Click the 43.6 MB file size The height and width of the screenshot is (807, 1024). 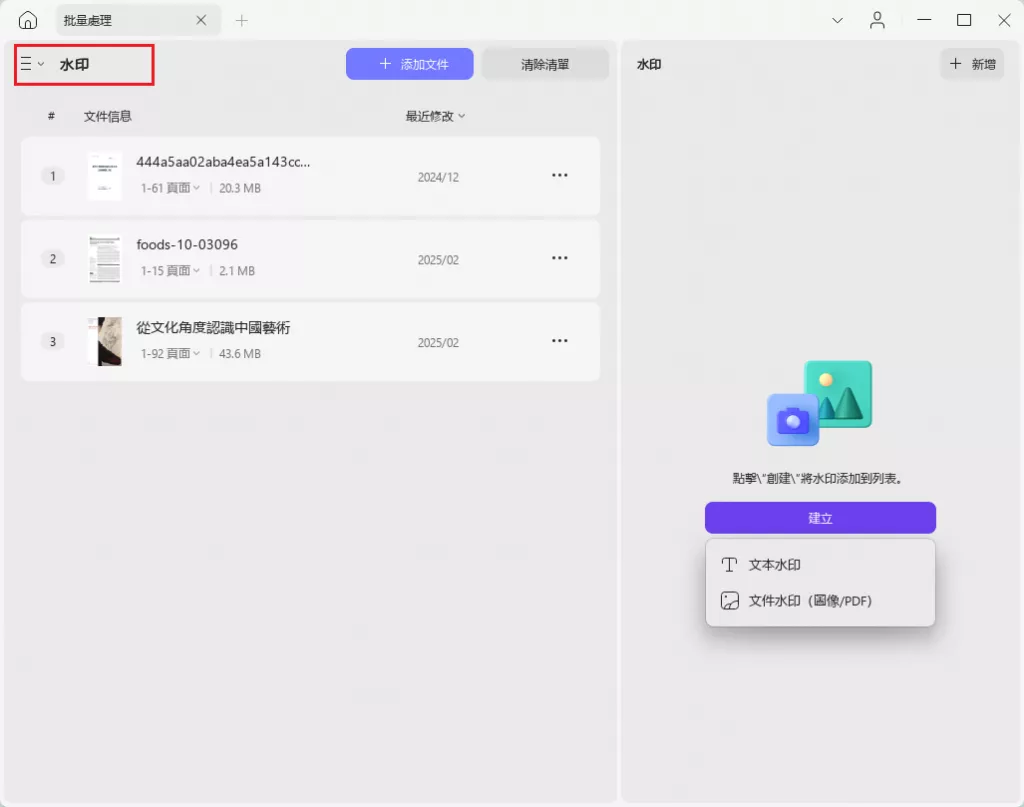click(240, 353)
